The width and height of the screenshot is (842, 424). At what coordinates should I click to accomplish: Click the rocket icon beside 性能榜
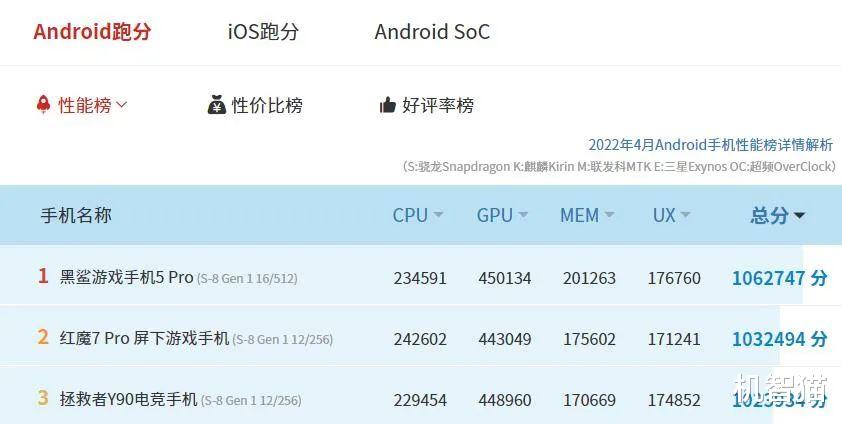click(x=43, y=104)
